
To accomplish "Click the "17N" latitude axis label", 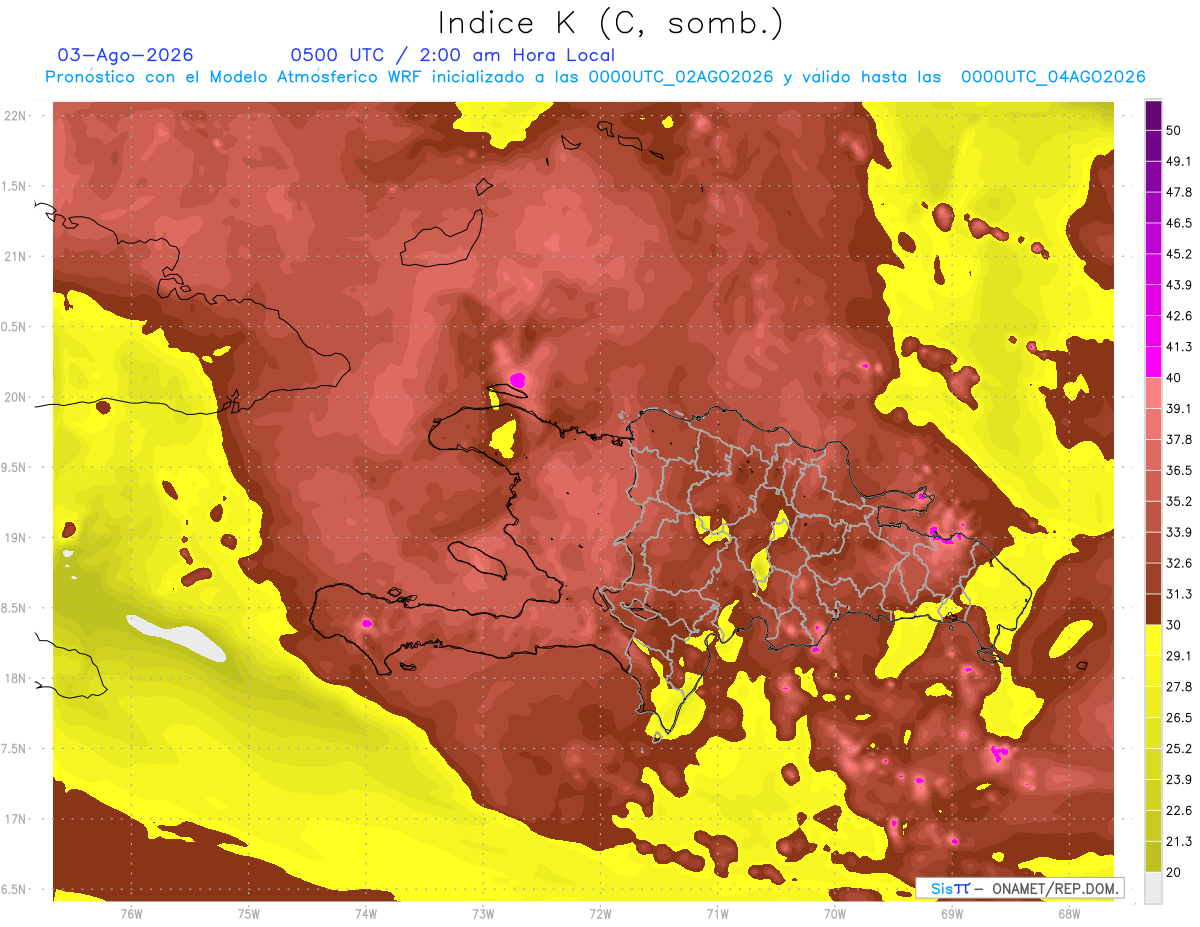I will coord(15,819).
